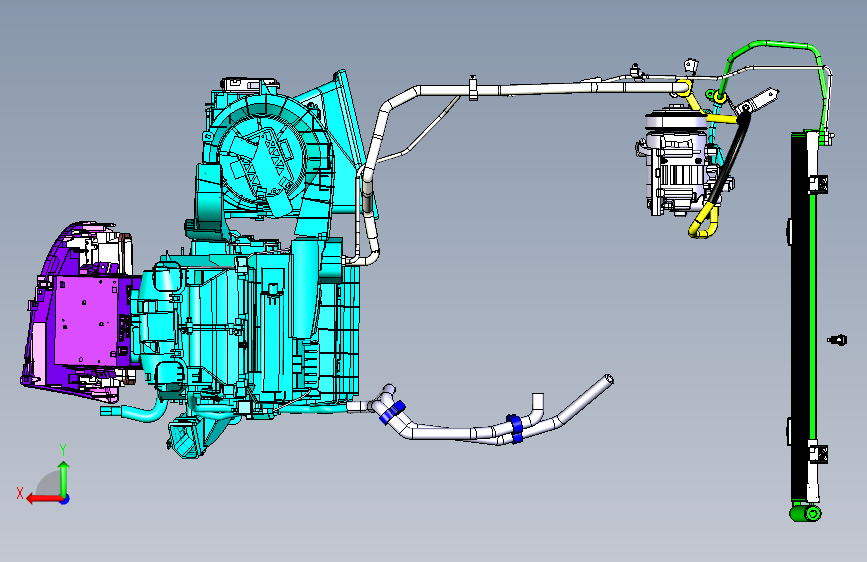Viewport: 867px width, 562px height.
Task: Select the black hose beside the compressor
Action: [x=729, y=158]
